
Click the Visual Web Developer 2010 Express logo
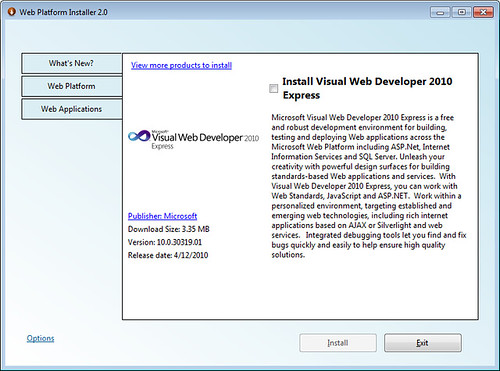pos(193,139)
